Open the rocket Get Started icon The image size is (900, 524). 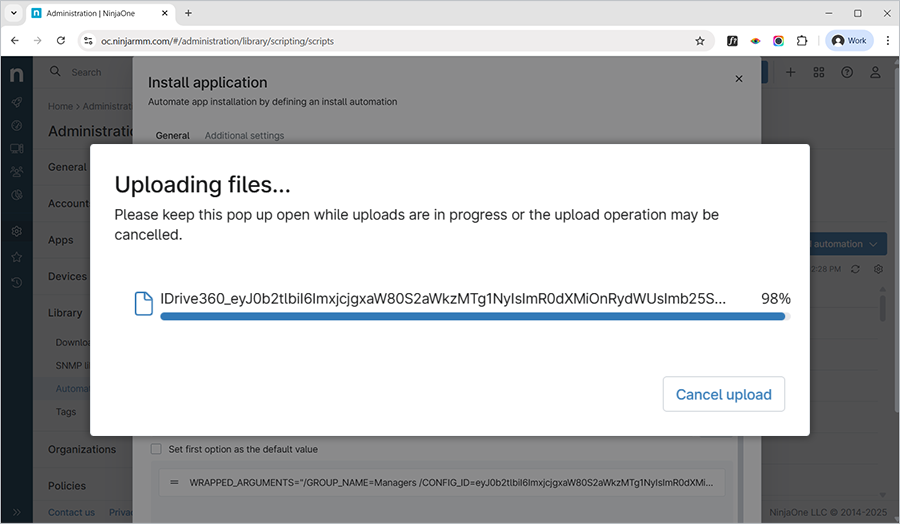[17, 102]
